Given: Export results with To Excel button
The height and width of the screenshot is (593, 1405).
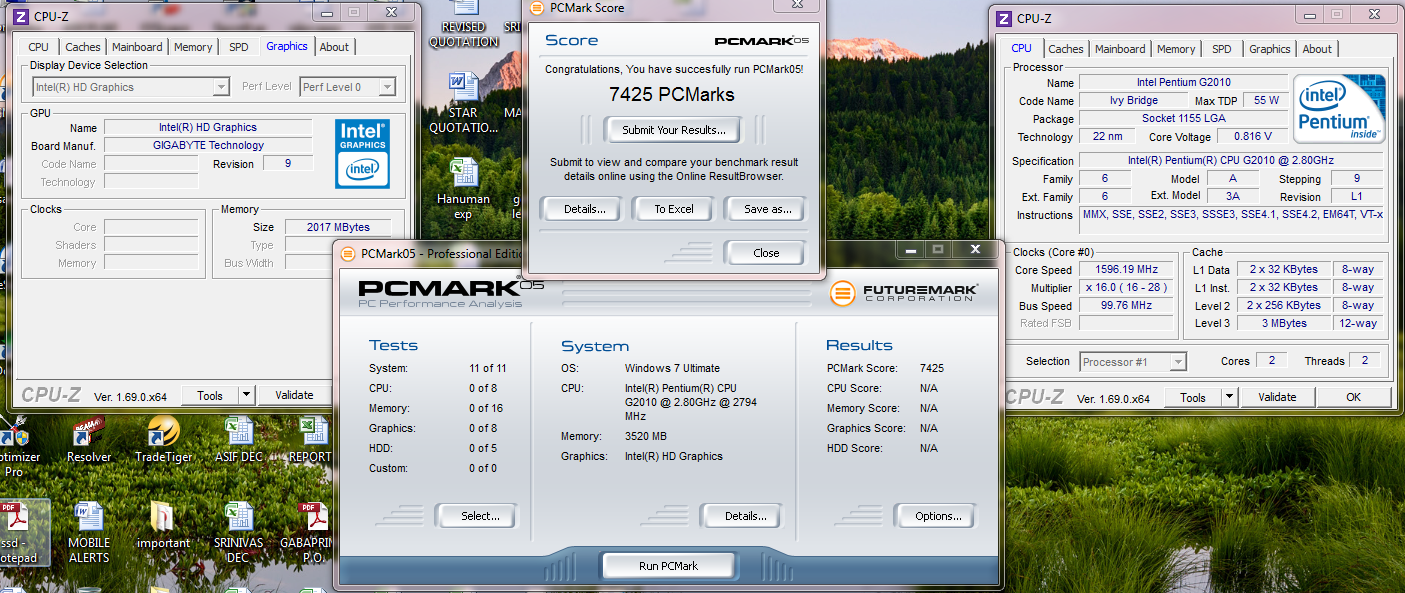Looking at the screenshot, I should pos(674,209).
